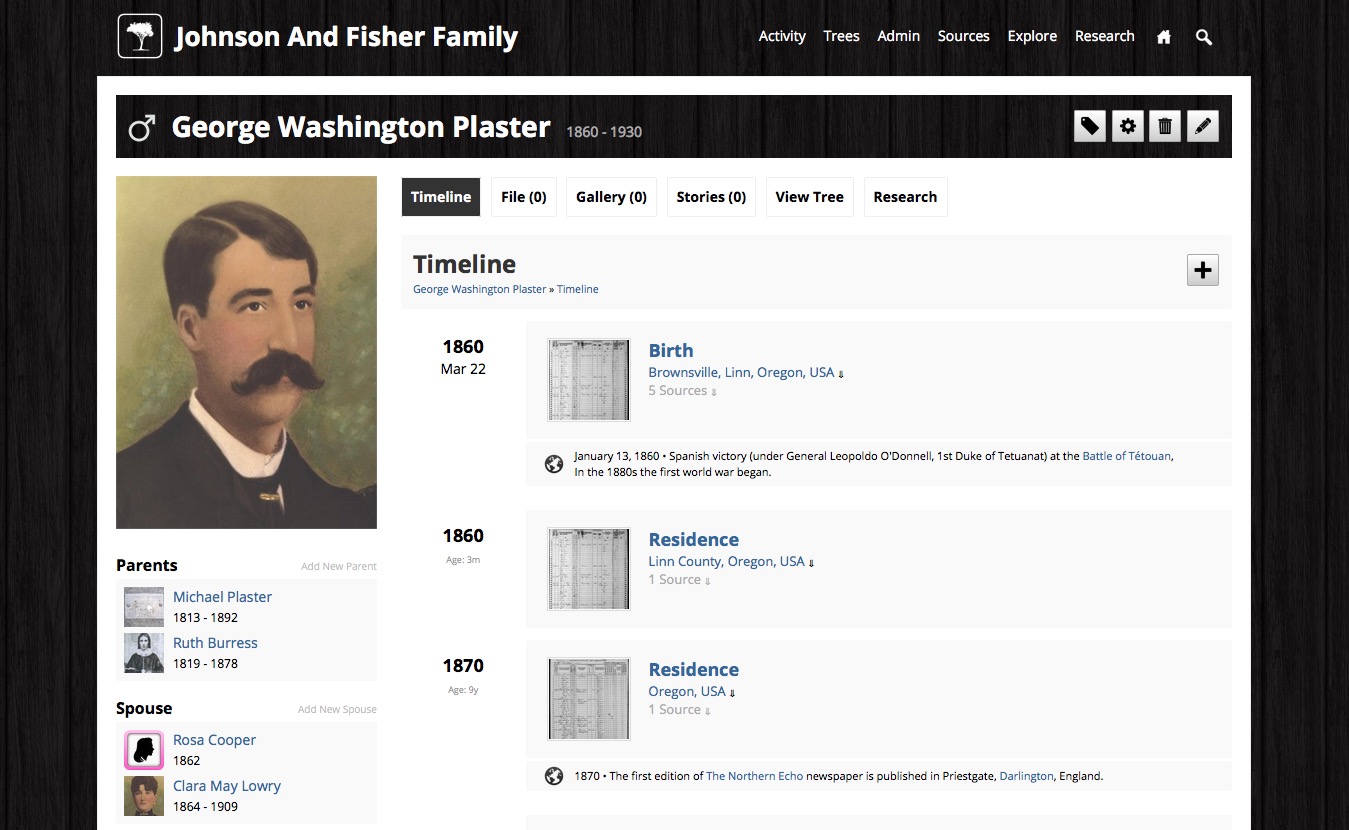Expand the 5 Sources arrow under Birth
Screen dimensions: 1349x830
pos(714,392)
